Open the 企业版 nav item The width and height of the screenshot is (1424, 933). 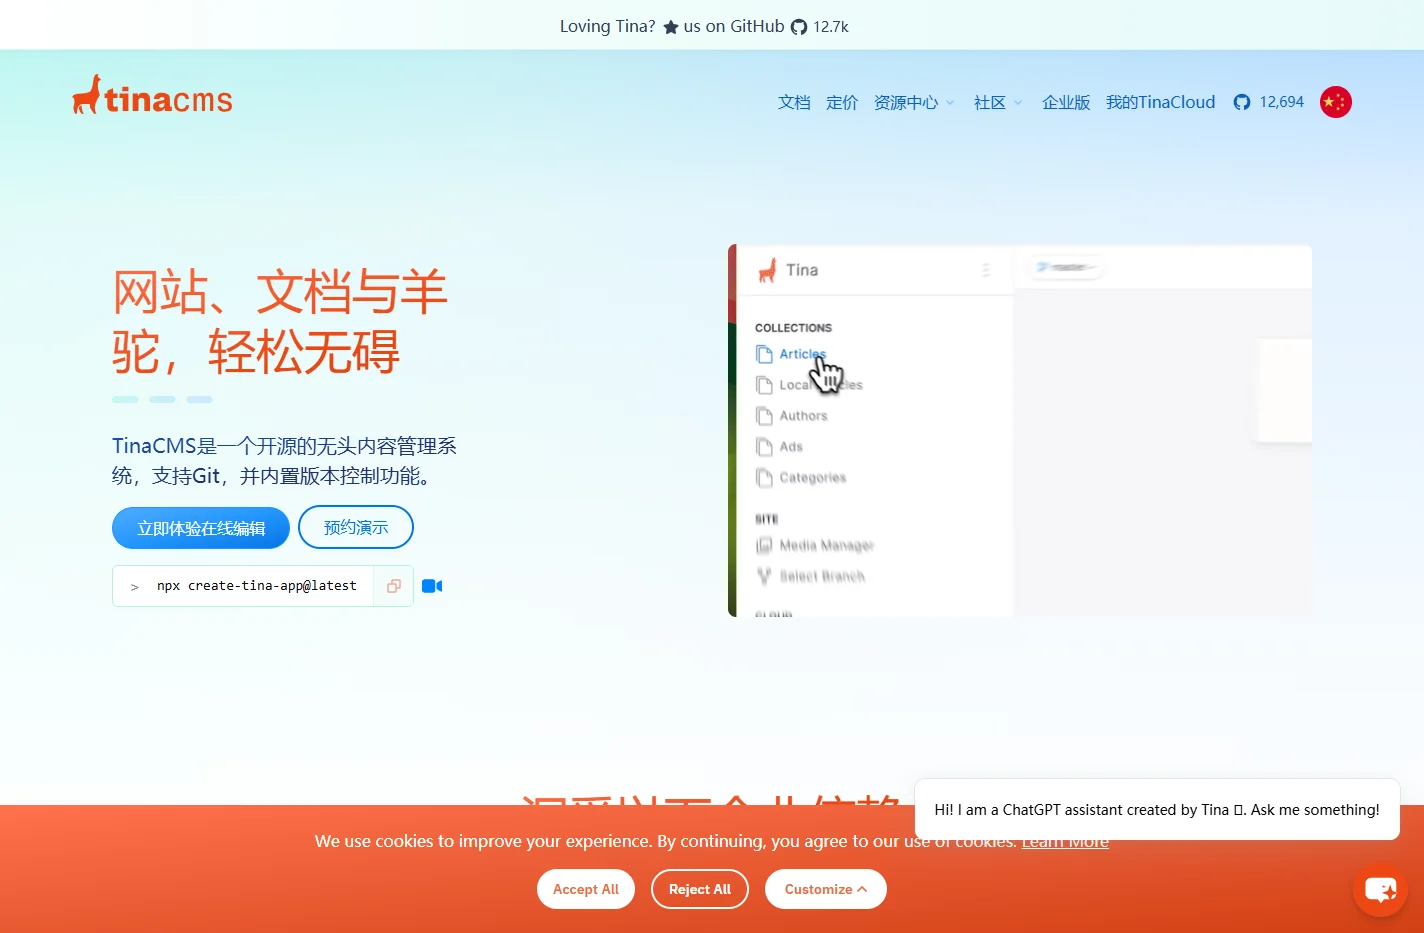pos(1066,102)
